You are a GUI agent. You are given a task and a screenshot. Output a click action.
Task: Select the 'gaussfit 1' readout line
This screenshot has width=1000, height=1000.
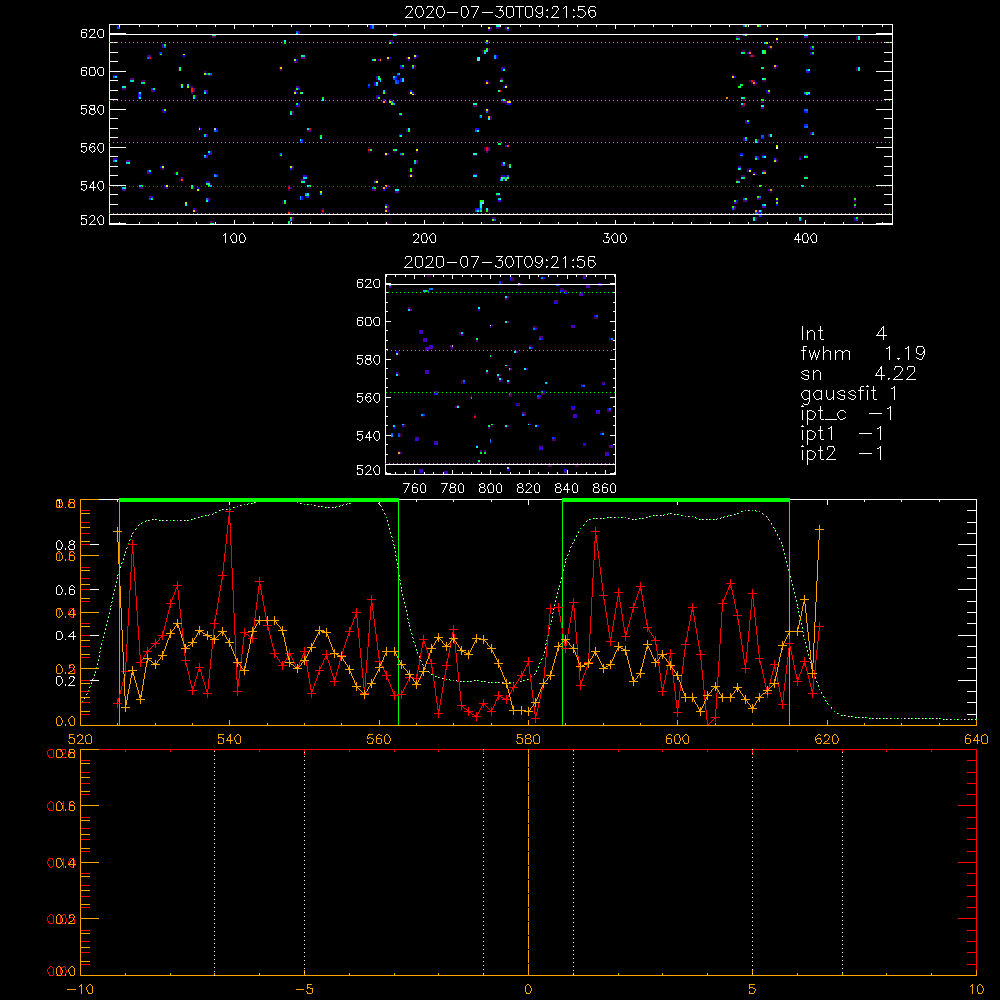tap(849, 394)
